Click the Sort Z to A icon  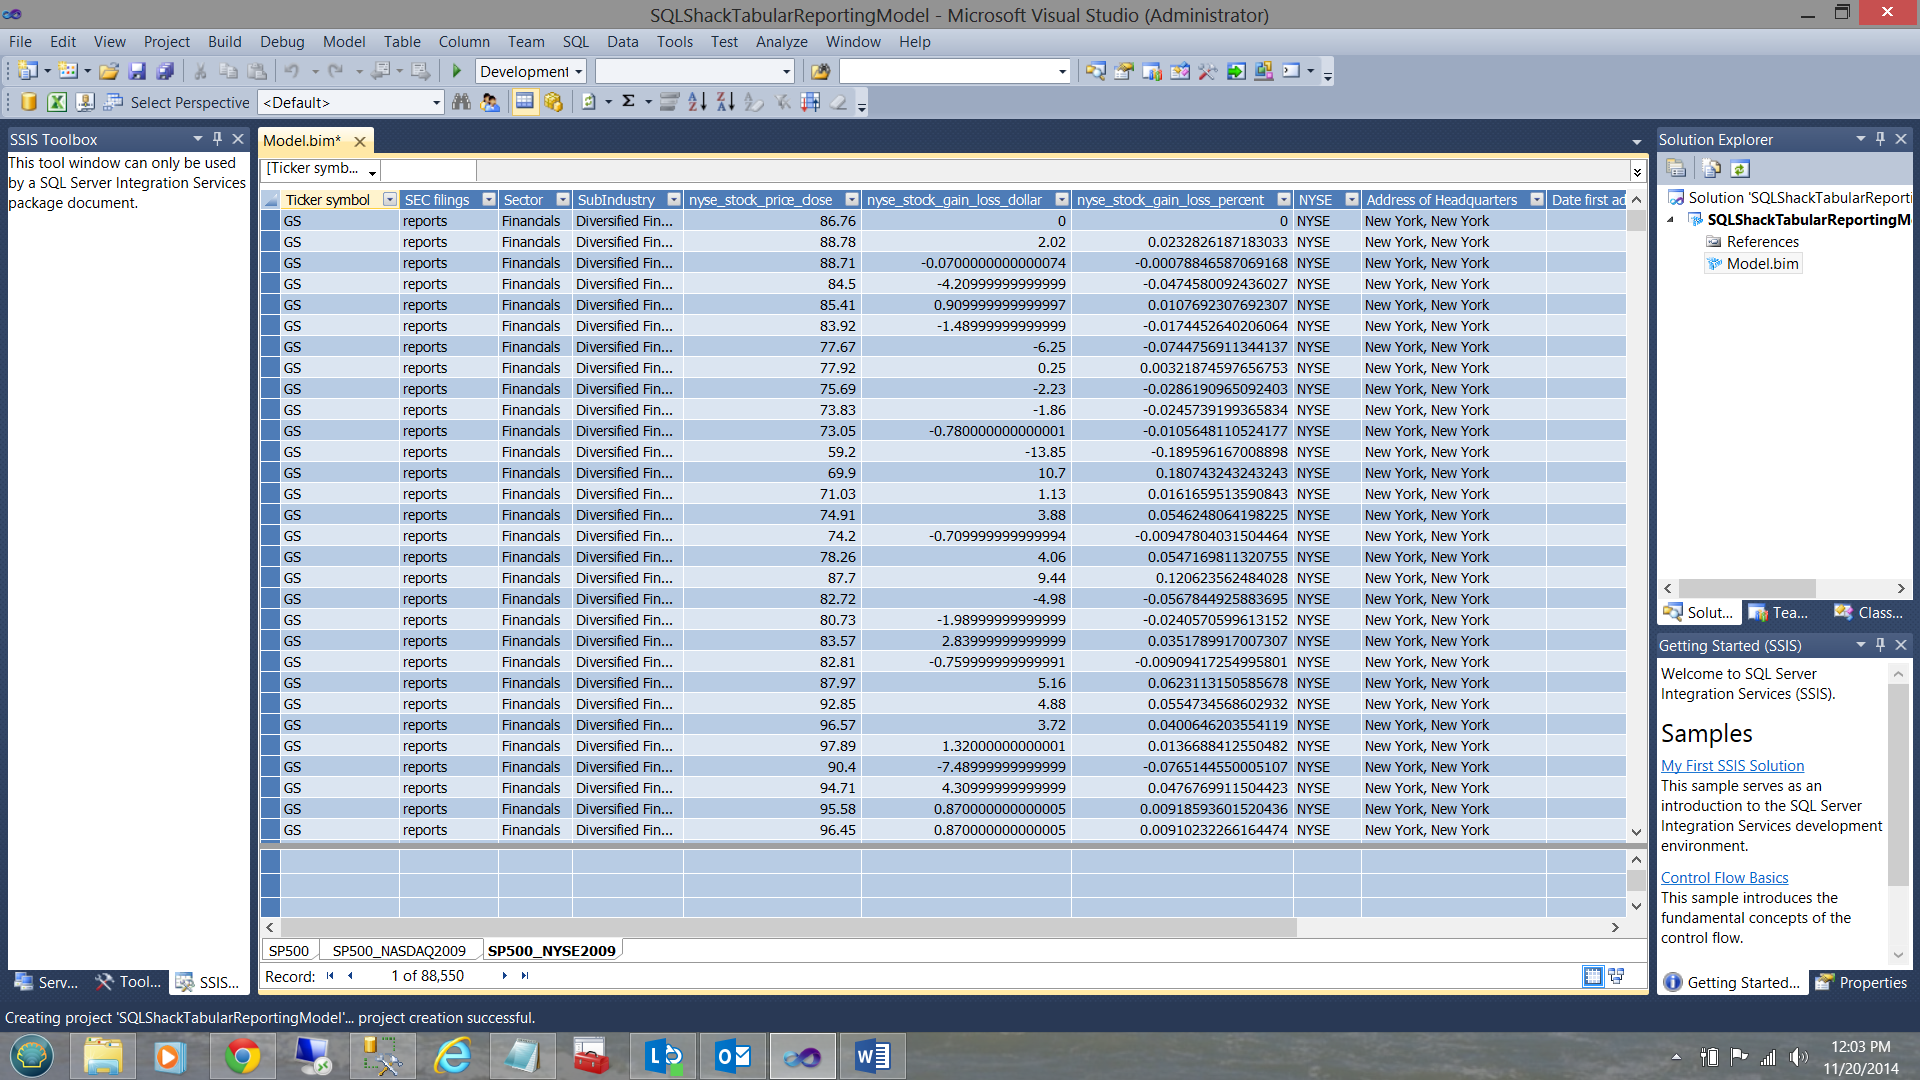pyautogui.click(x=725, y=102)
